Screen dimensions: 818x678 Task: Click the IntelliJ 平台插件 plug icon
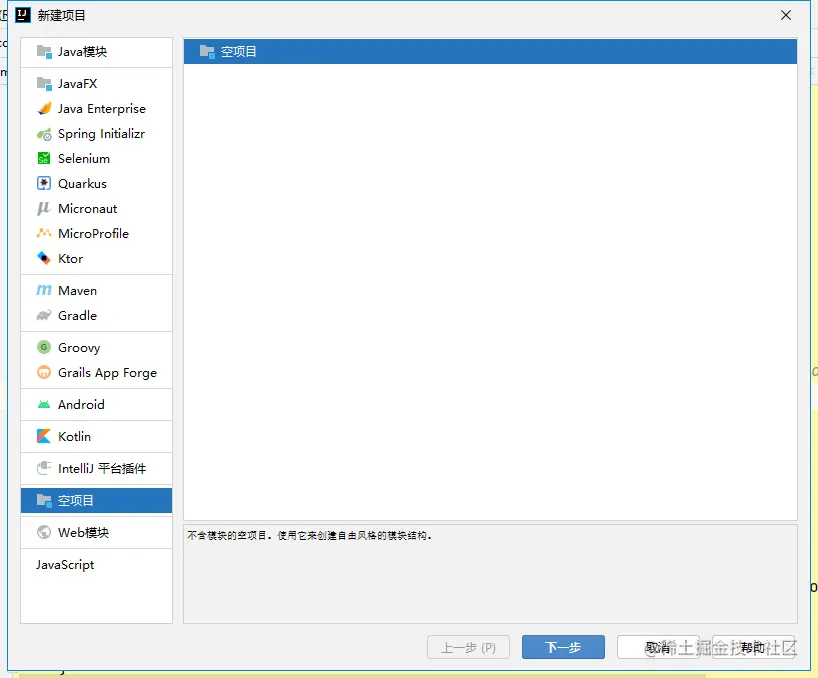click(x=44, y=468)
